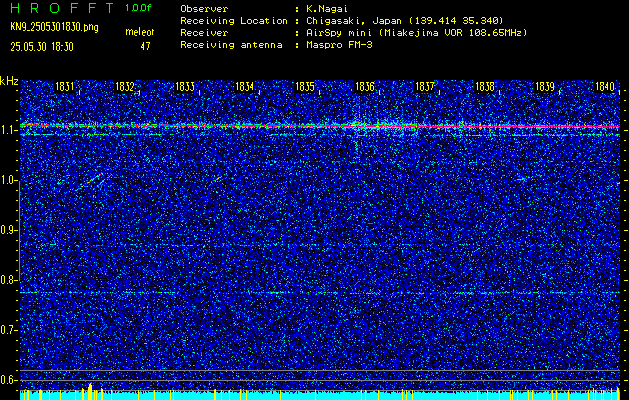
Task: Click the 0.8 frequency axis label
Action: (x=7, y=280)
